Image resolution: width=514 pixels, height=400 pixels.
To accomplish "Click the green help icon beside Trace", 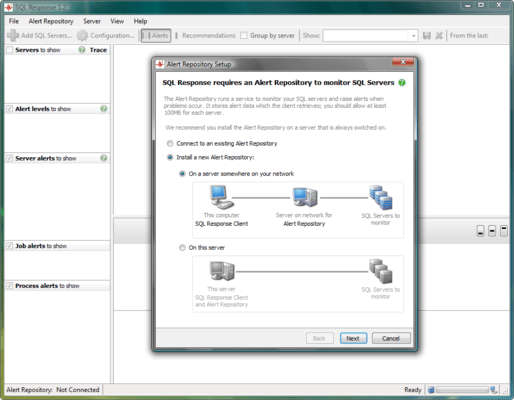I will [82, 50].
